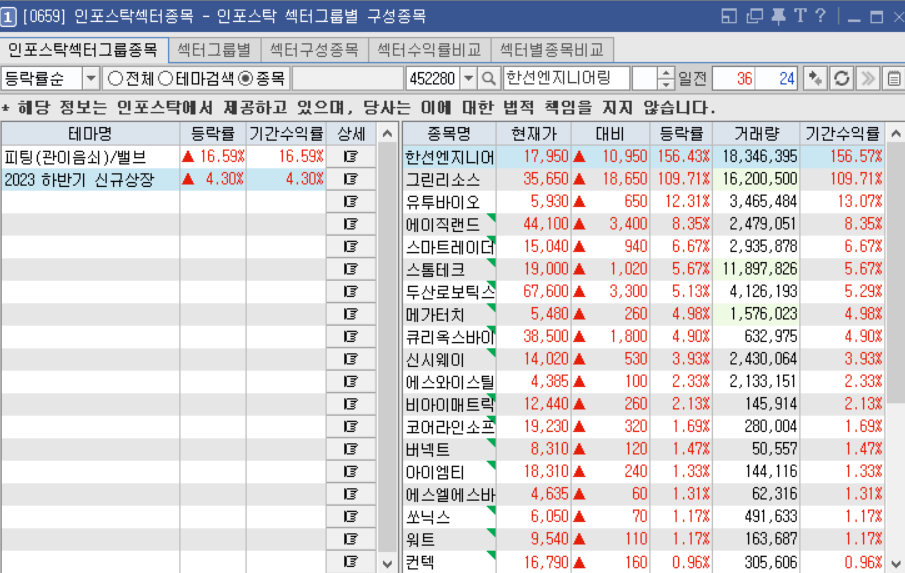Open detail icon for 2023 하반기 신규상장 row
Image resolution: width=905 pixels, height=573 pixels.
351,179
